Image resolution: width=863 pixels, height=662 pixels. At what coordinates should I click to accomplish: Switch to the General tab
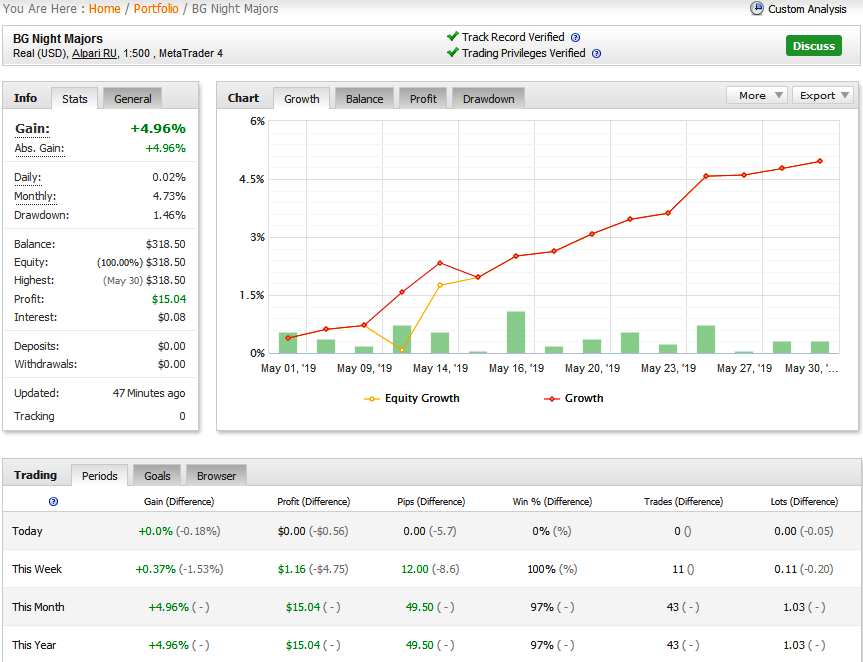(133, 99)
